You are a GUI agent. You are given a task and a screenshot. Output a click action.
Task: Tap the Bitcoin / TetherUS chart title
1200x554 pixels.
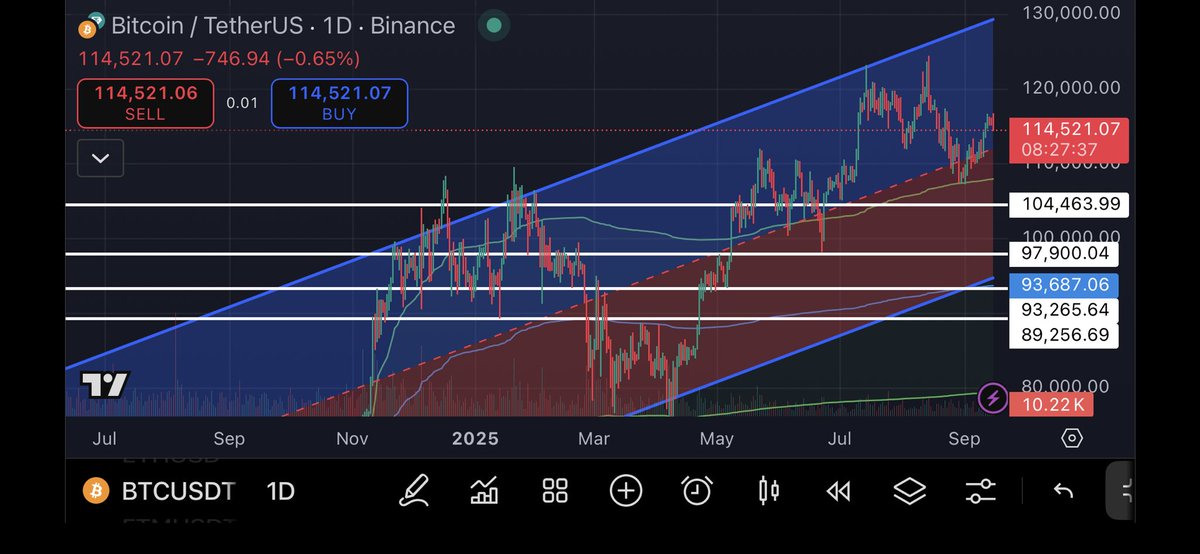[x=283, y=25]
